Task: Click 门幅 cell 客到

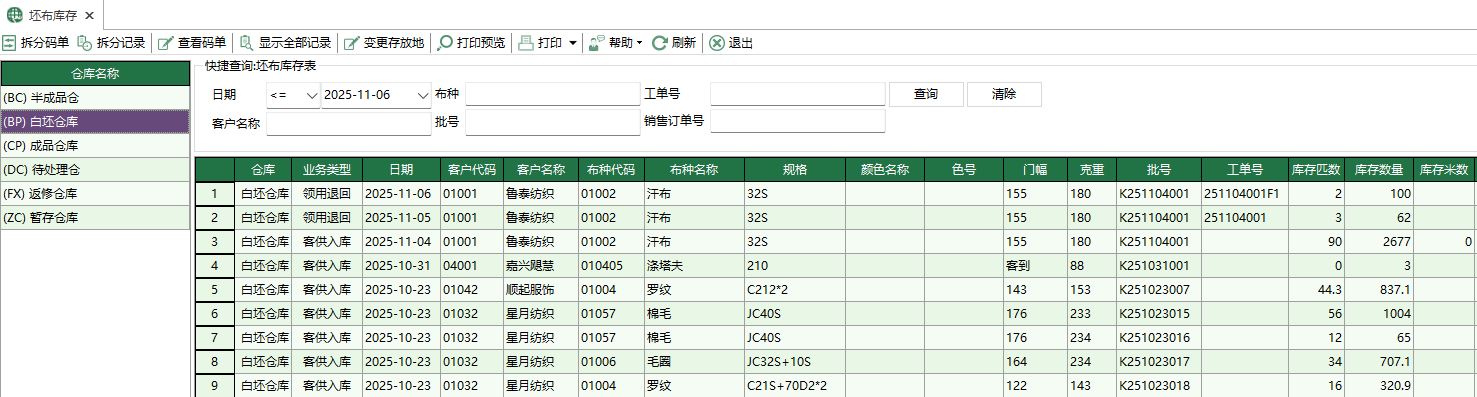Action: (1035, 266)
